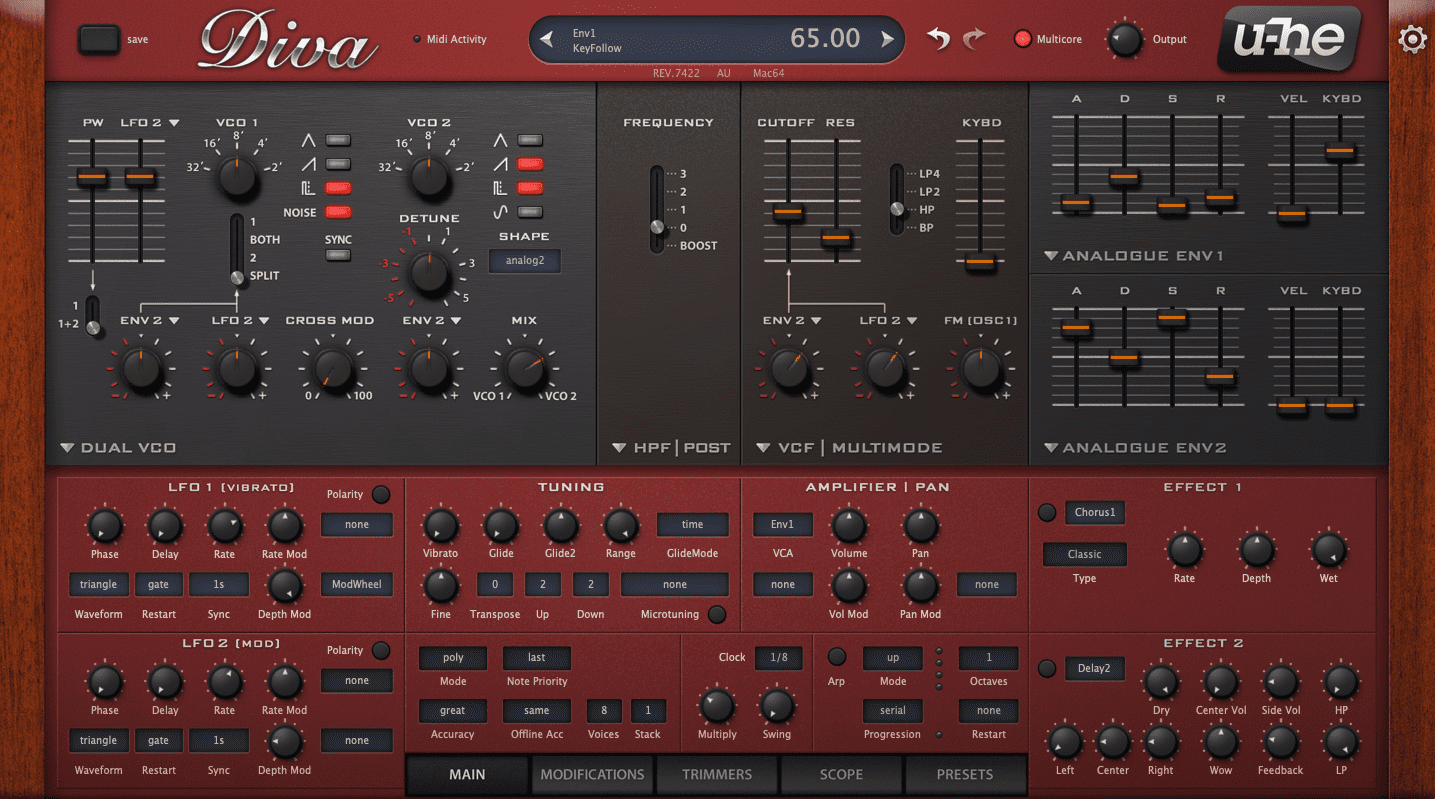Click the LFO 1 Rate Mod knob
This screenshot has height=799, width=1435.
tap(284, 525)
